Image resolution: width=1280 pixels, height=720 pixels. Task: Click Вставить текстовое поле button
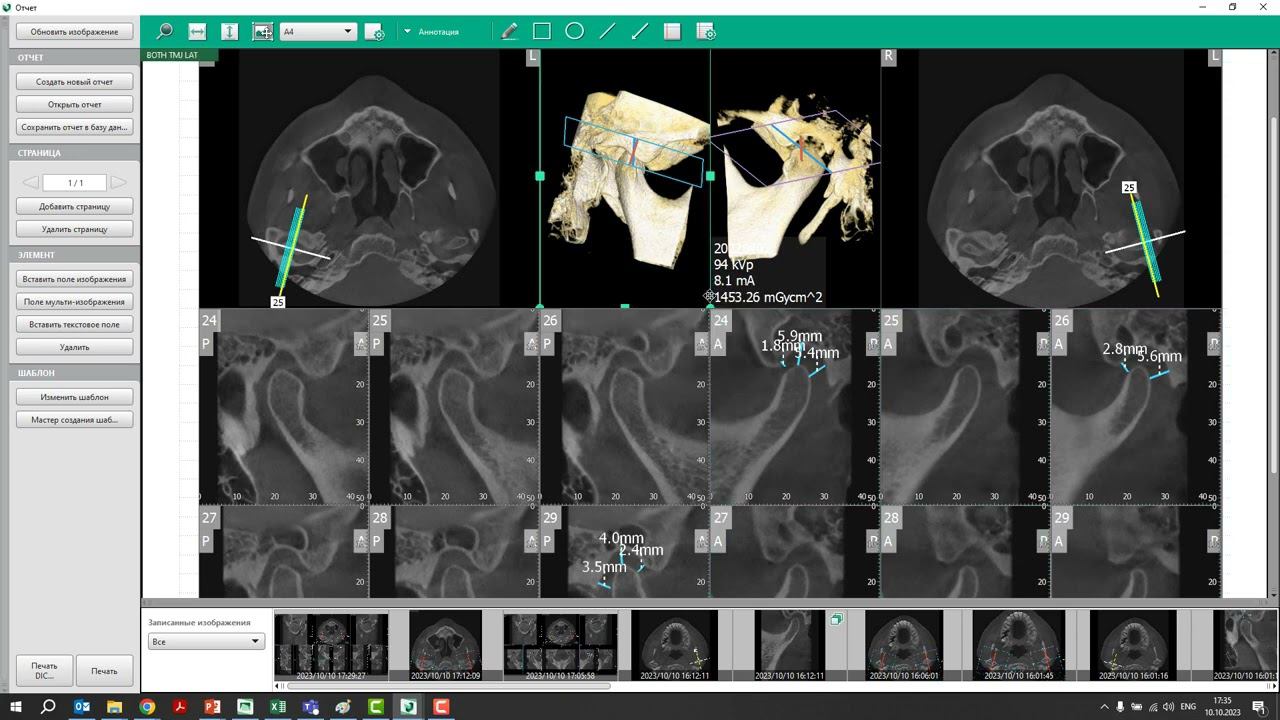[x=74, y=324]
